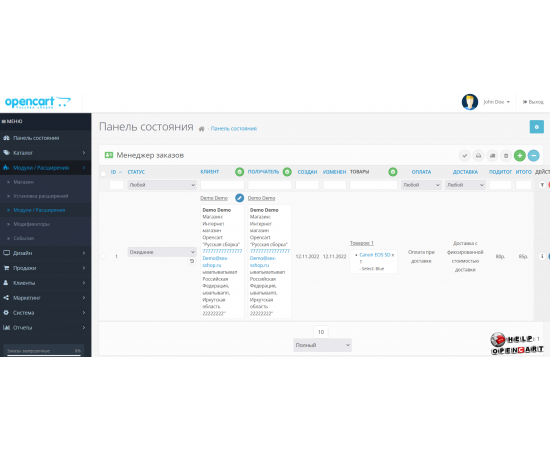Collapse Модули / Расширения parent menu
This screenshot has height=450, width=550.
46,168
